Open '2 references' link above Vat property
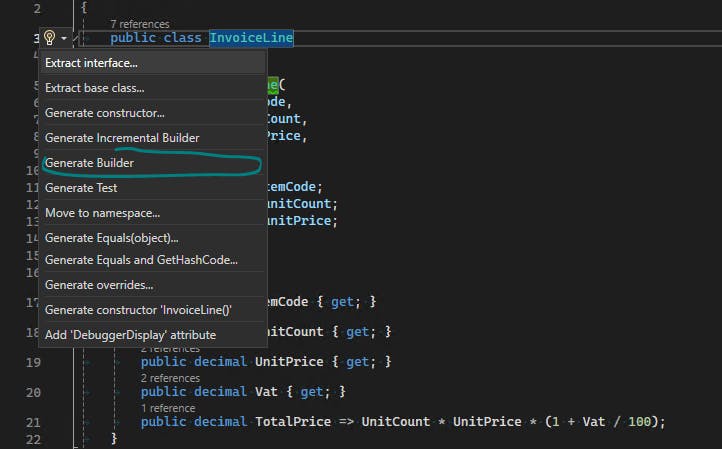722x449 pixels. pyautogui.click(x=170, y=378)
